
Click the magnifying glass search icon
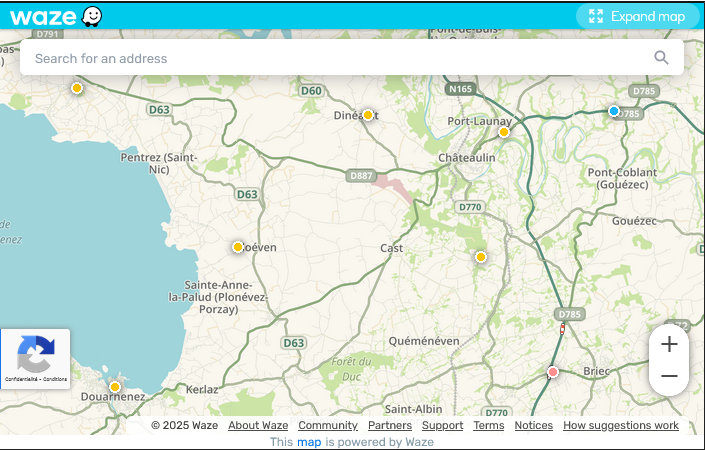pyautogui.click(x=661, y=58)
